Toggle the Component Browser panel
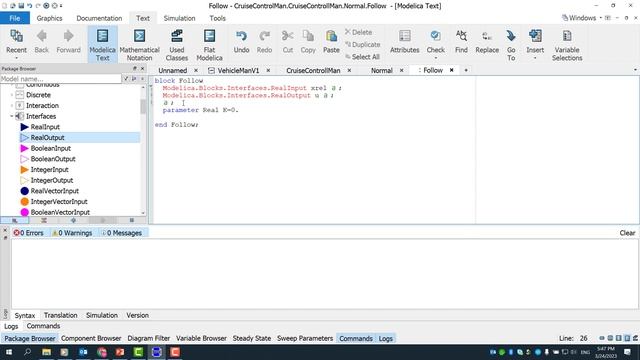 (91, 338)
